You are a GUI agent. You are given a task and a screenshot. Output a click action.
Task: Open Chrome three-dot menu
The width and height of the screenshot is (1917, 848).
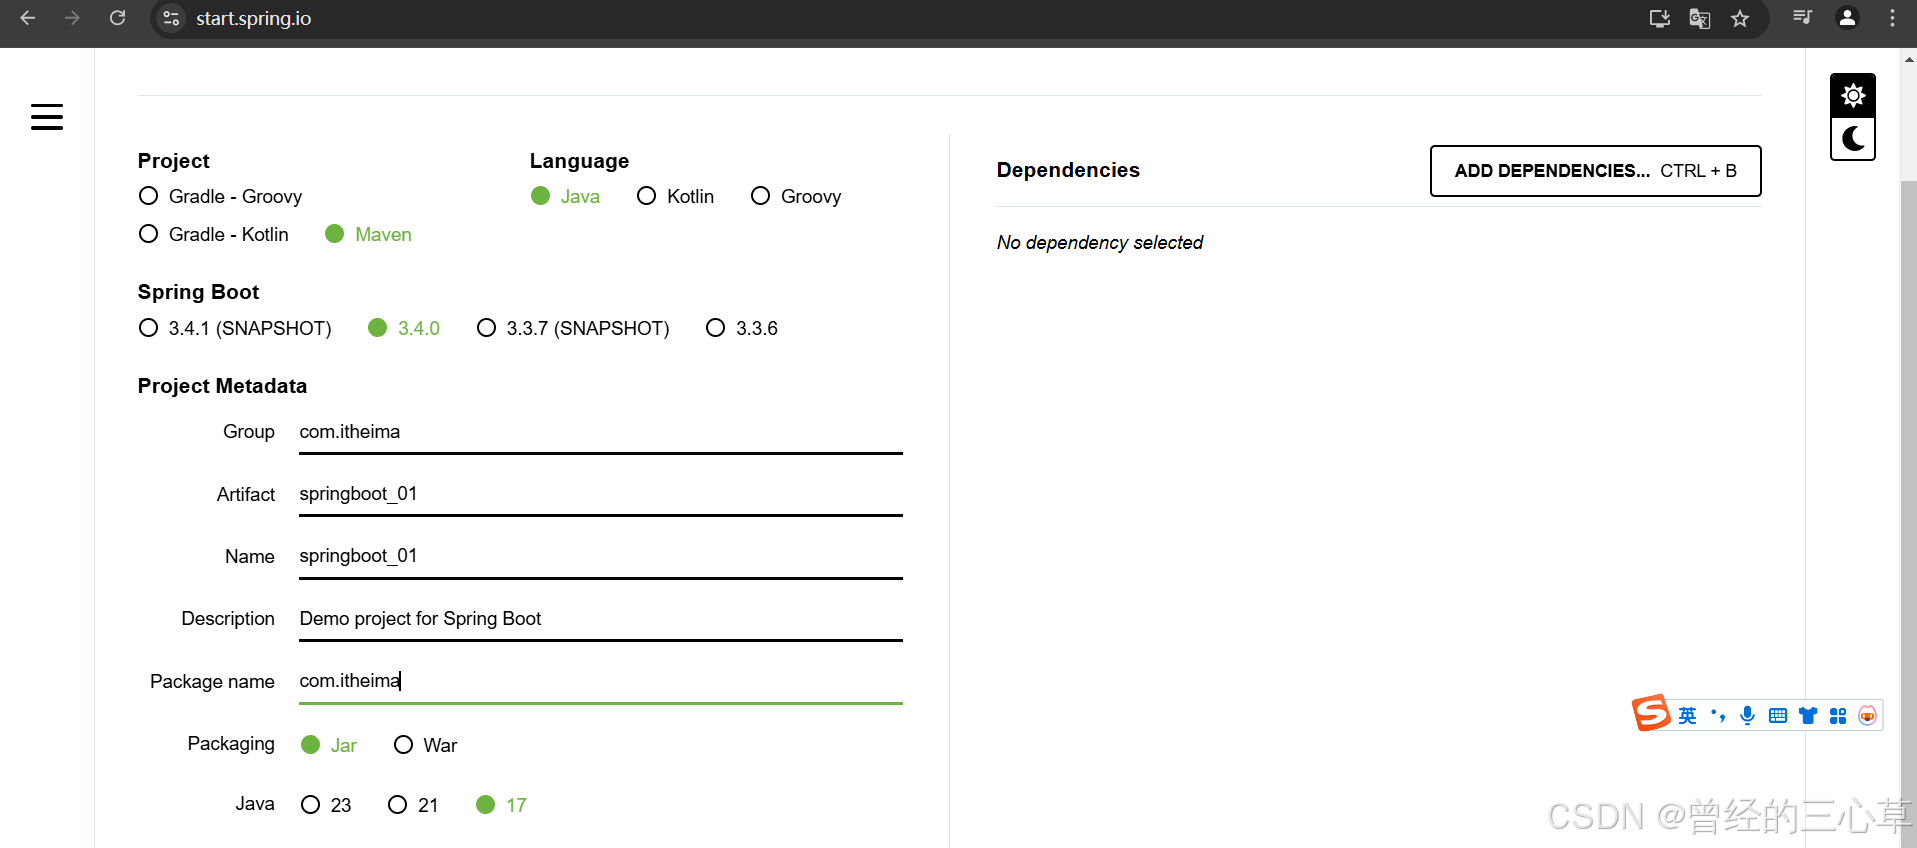1892,17
